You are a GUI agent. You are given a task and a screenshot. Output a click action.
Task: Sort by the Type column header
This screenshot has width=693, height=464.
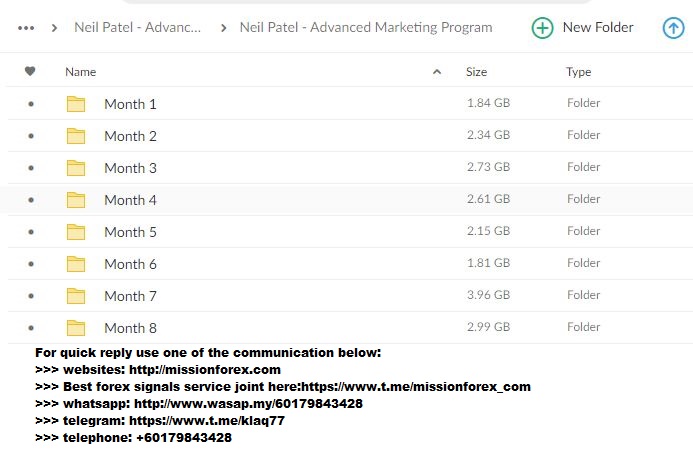[x=579, y=72]
